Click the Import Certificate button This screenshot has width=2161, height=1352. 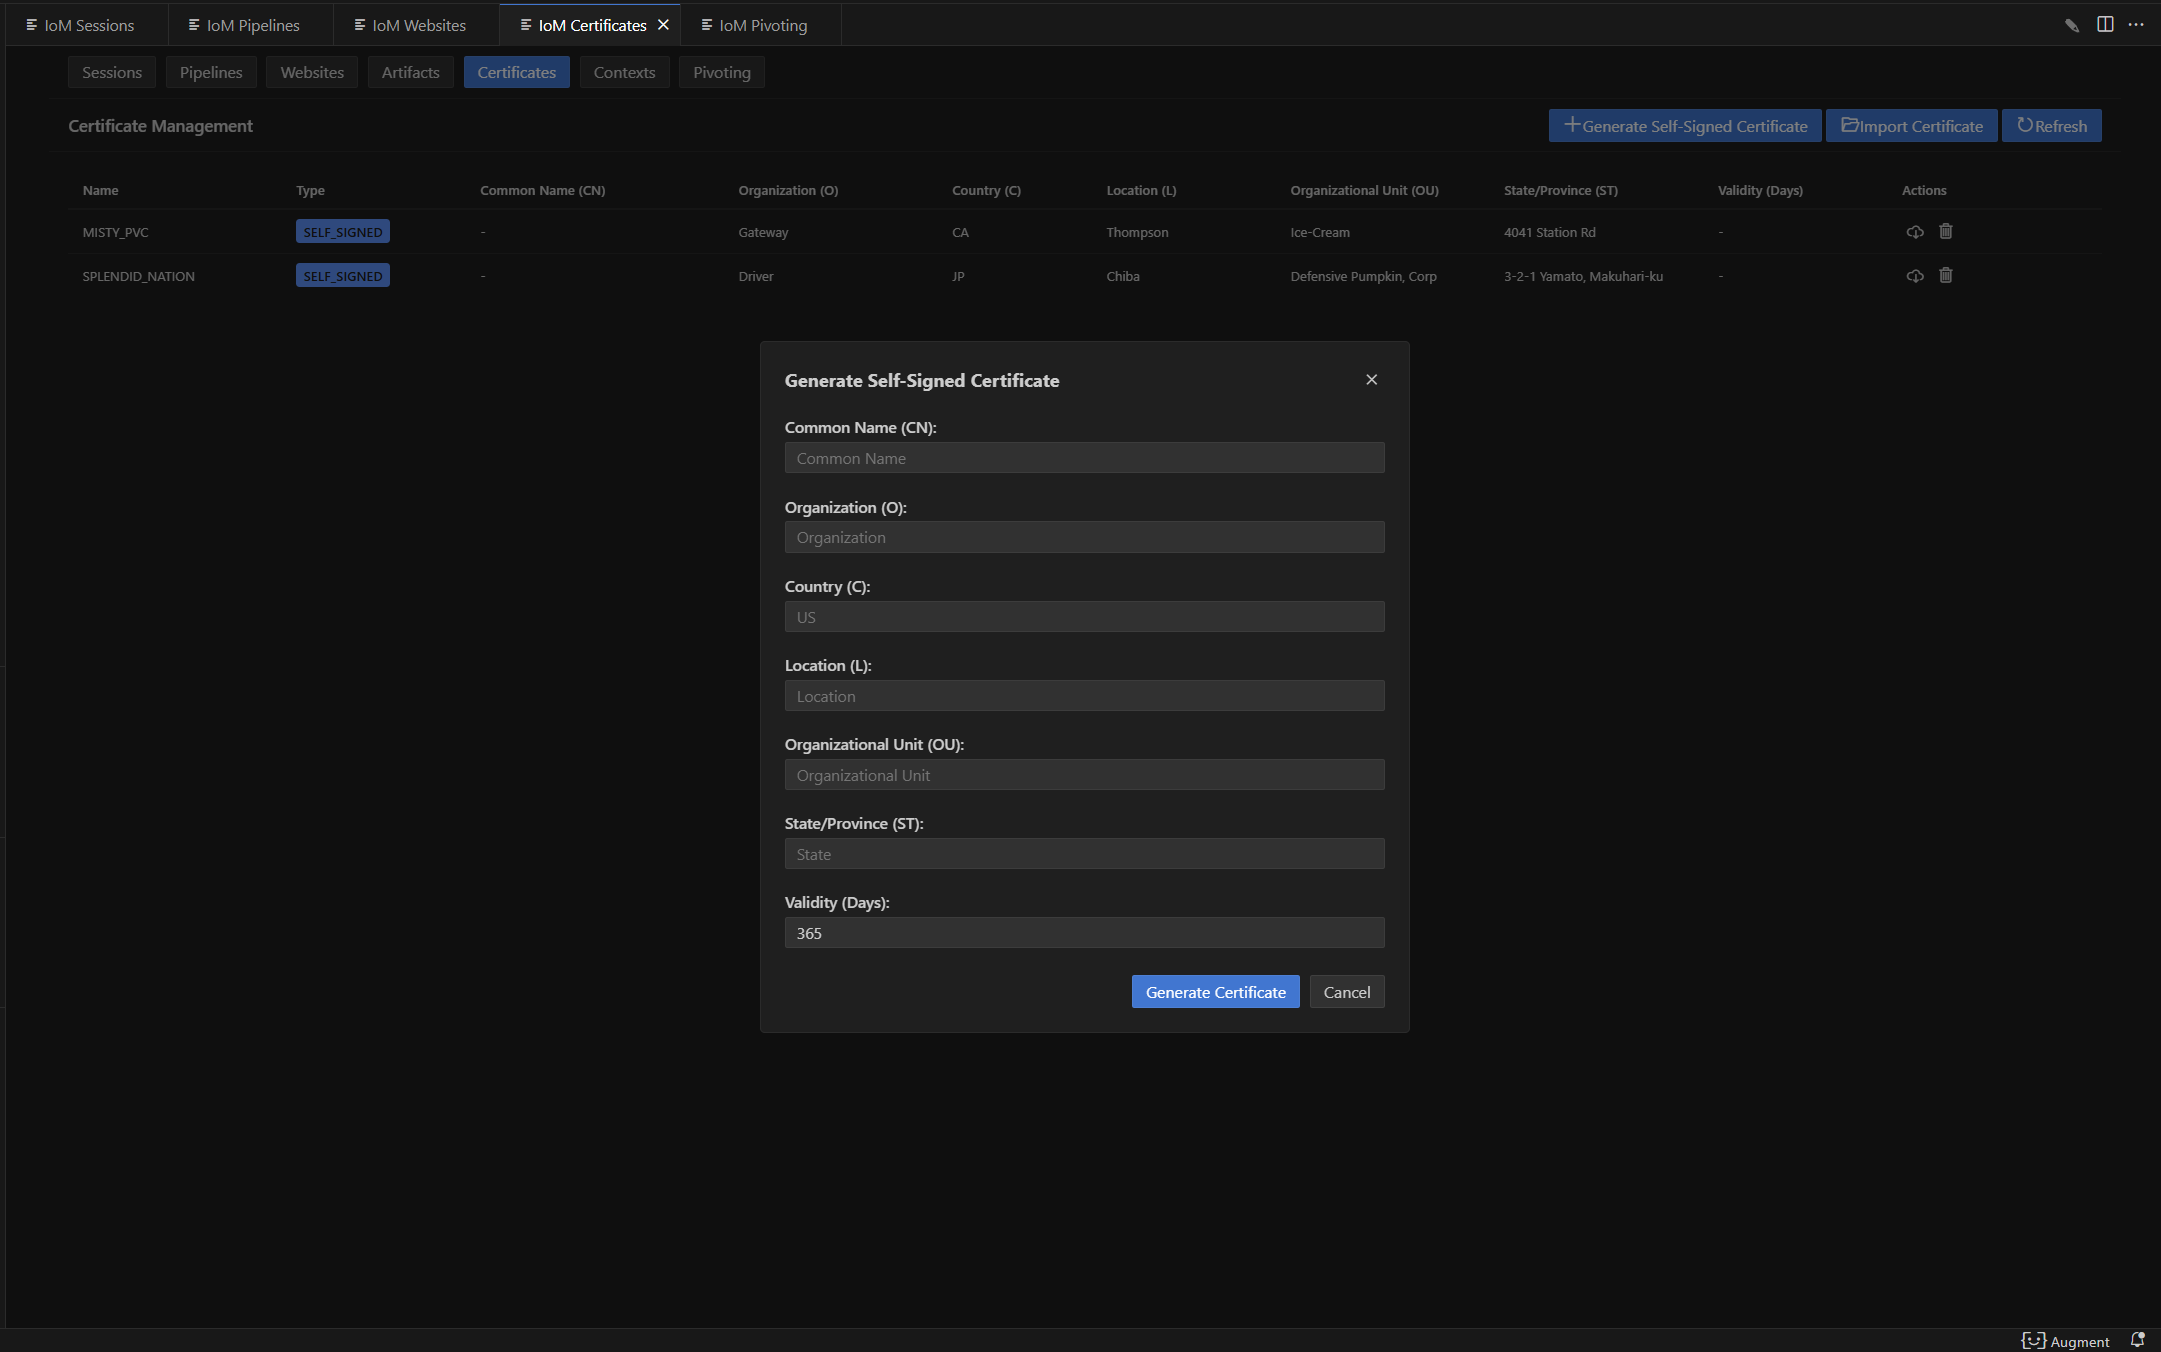[x=1911, y=126]
